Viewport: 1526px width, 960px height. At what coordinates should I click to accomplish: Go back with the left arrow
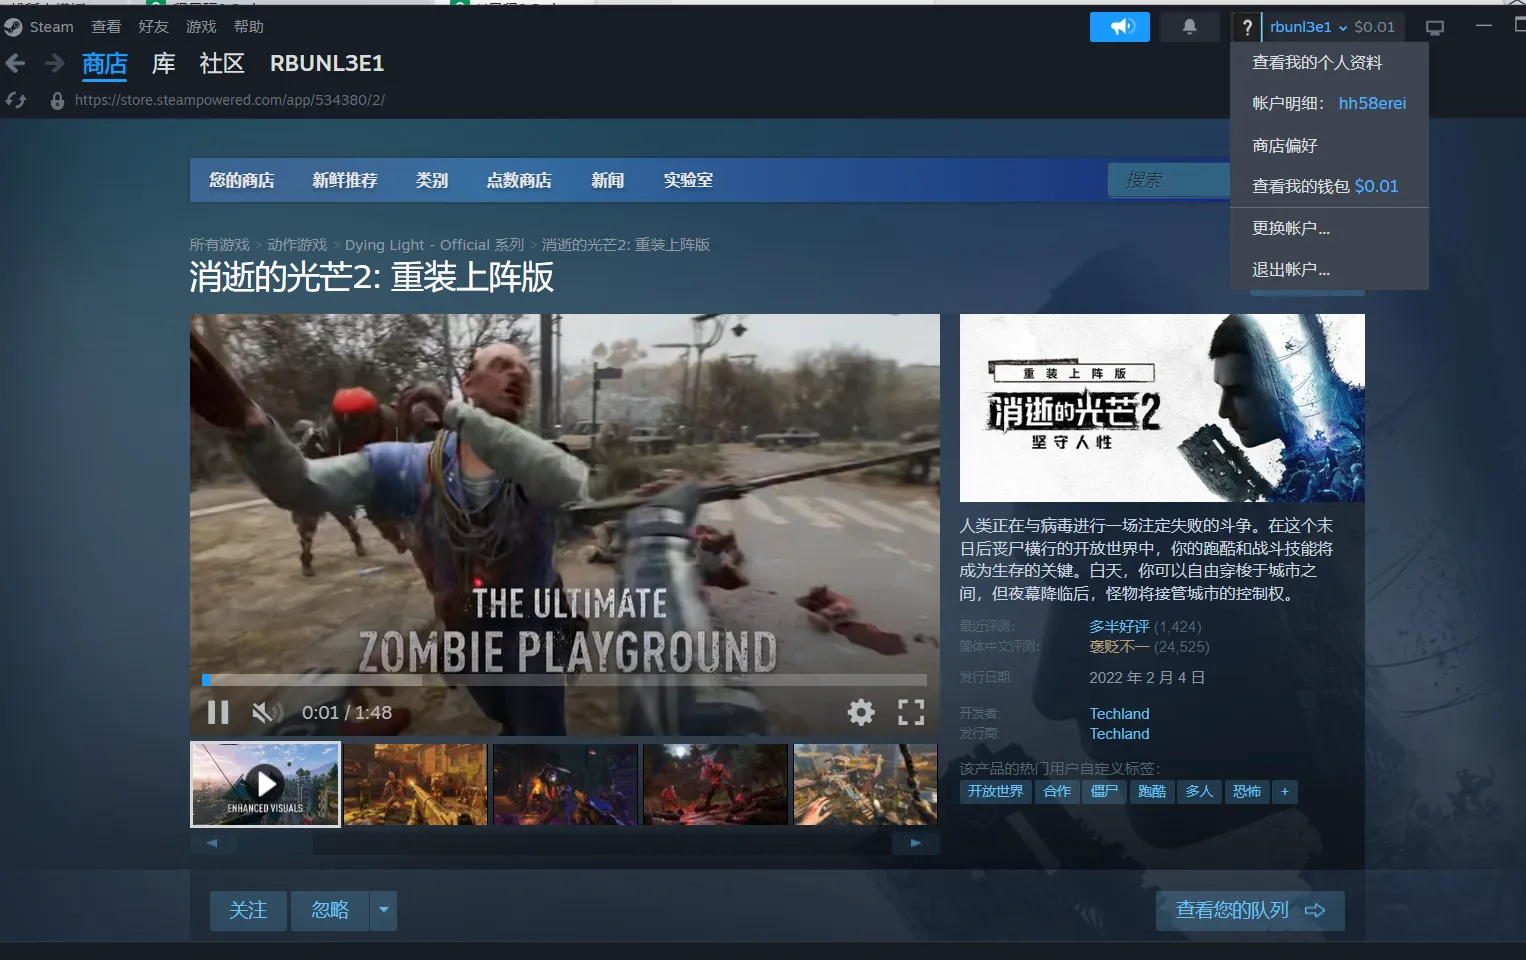(16, 64)
